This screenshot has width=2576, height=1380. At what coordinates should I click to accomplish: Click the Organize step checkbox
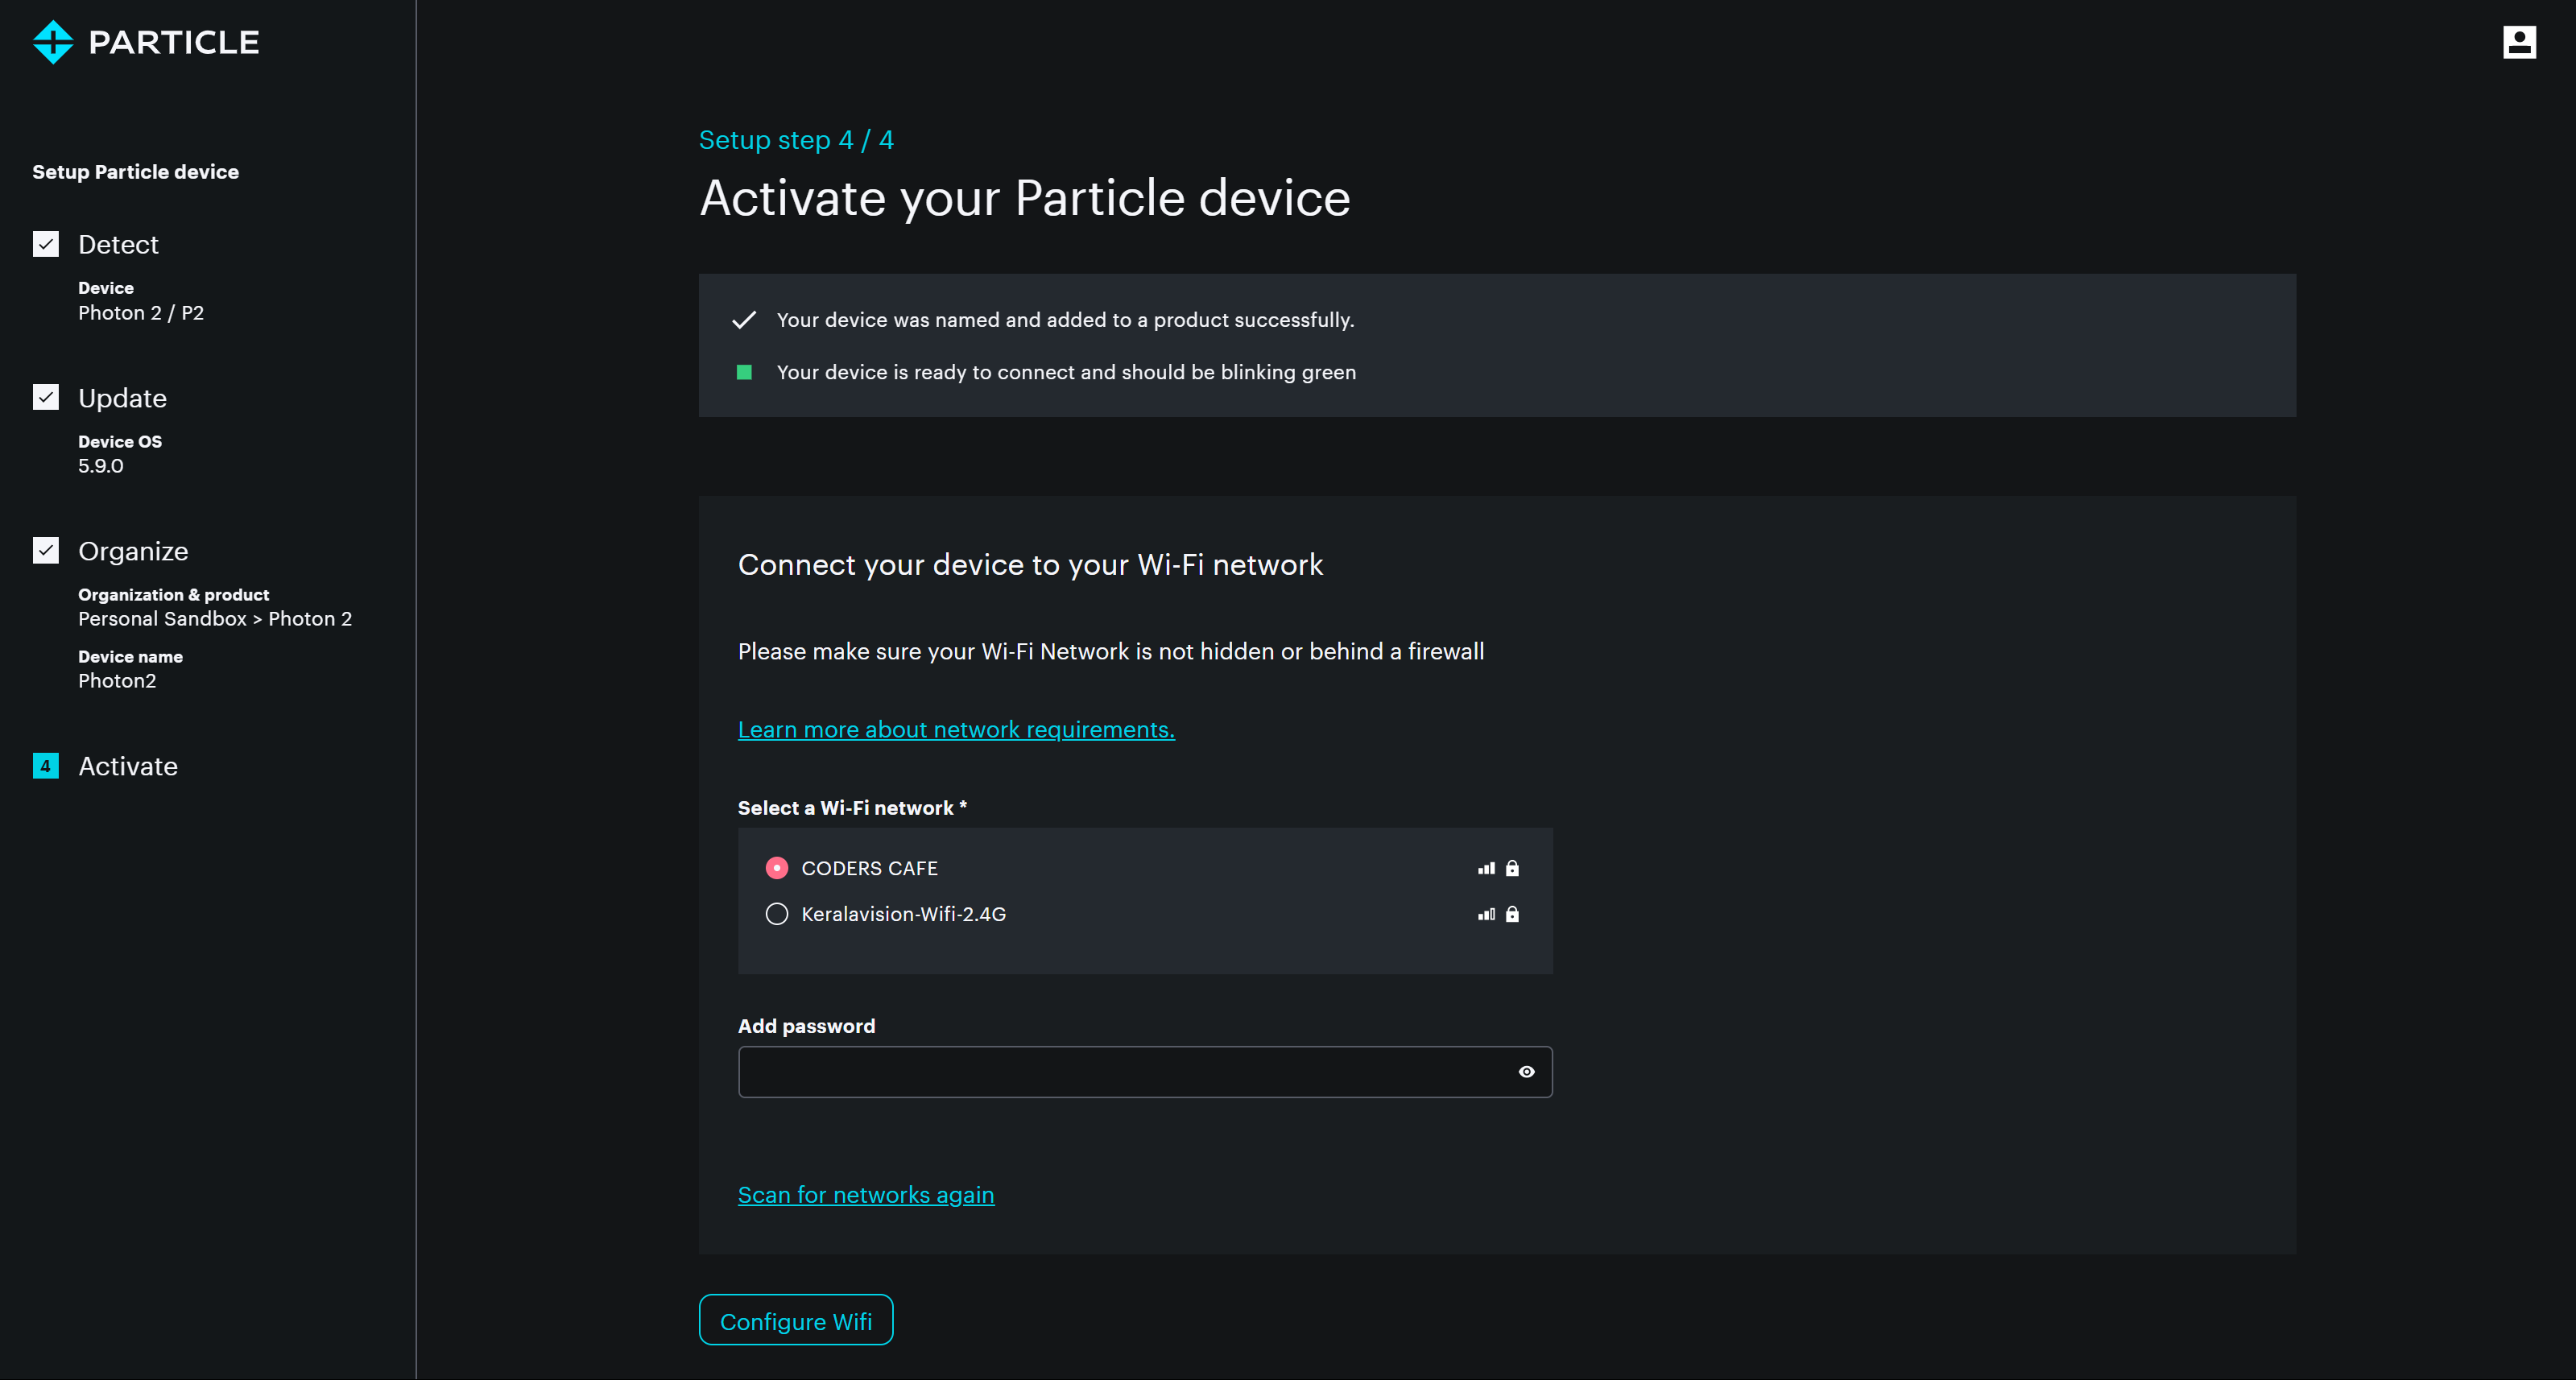click(46, 551)
